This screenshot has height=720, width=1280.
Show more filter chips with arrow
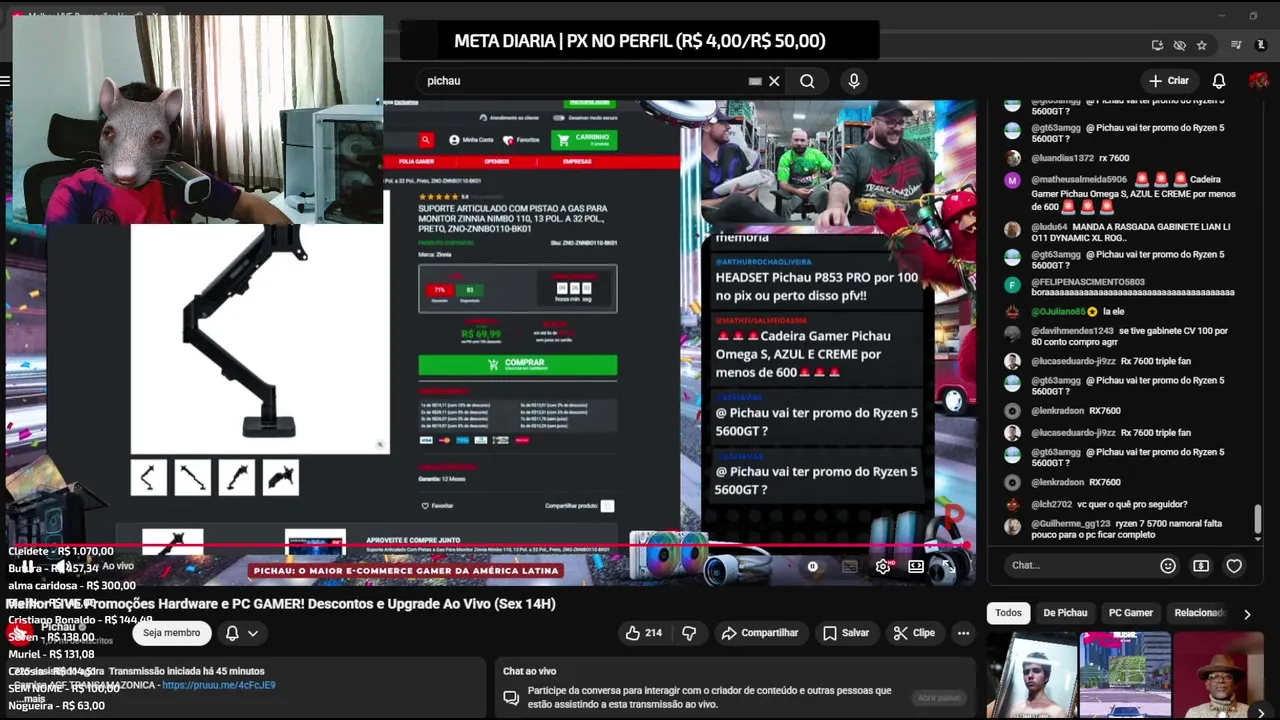pos(1247,614)
